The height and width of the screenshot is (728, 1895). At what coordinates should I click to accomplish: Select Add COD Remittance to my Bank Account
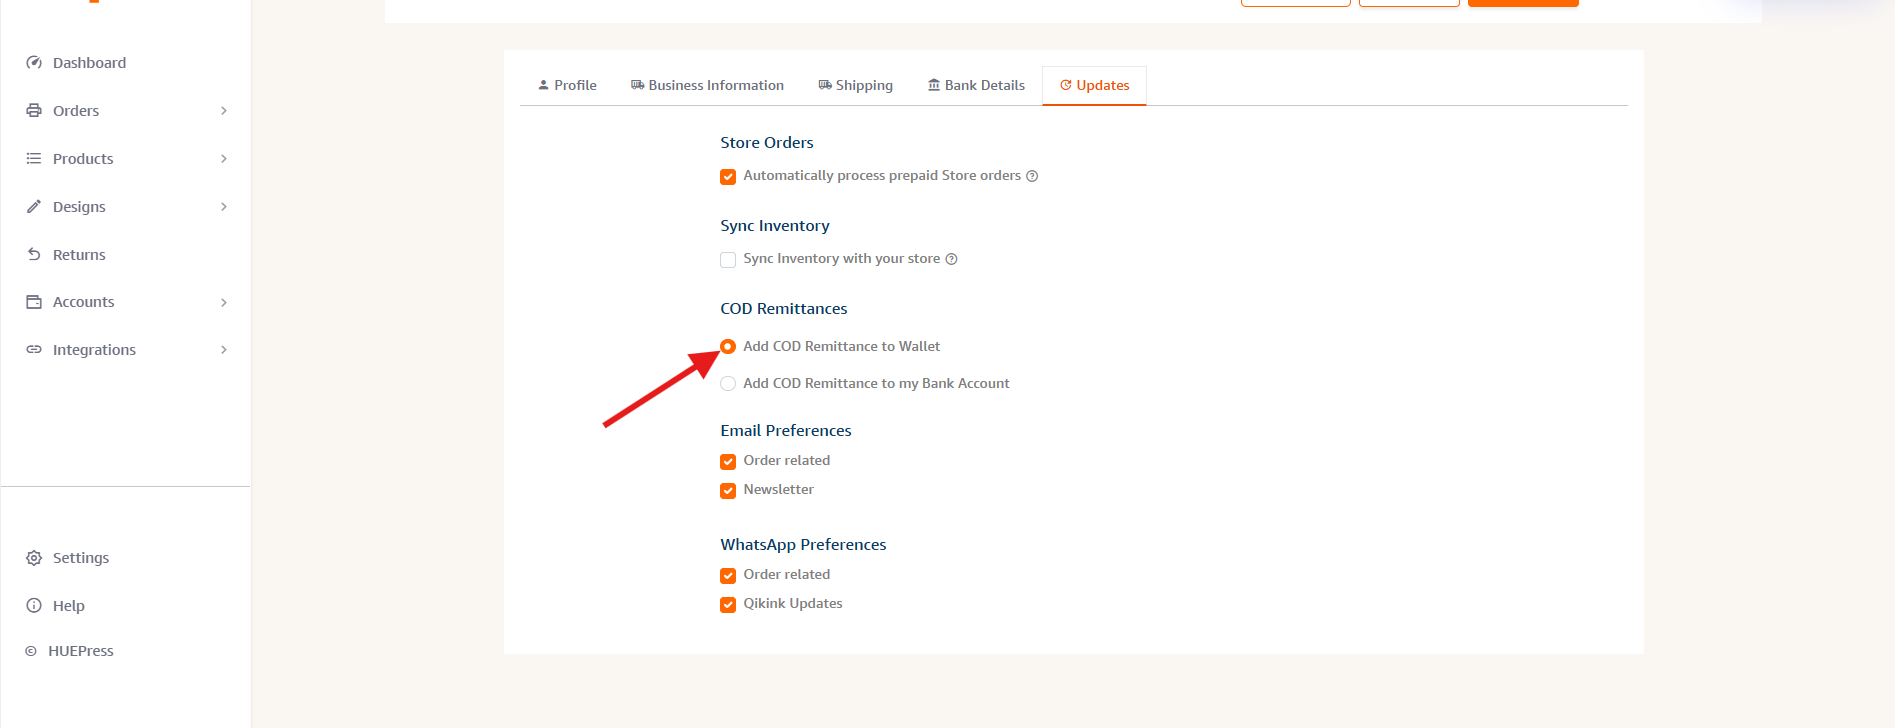pos(728,384)
